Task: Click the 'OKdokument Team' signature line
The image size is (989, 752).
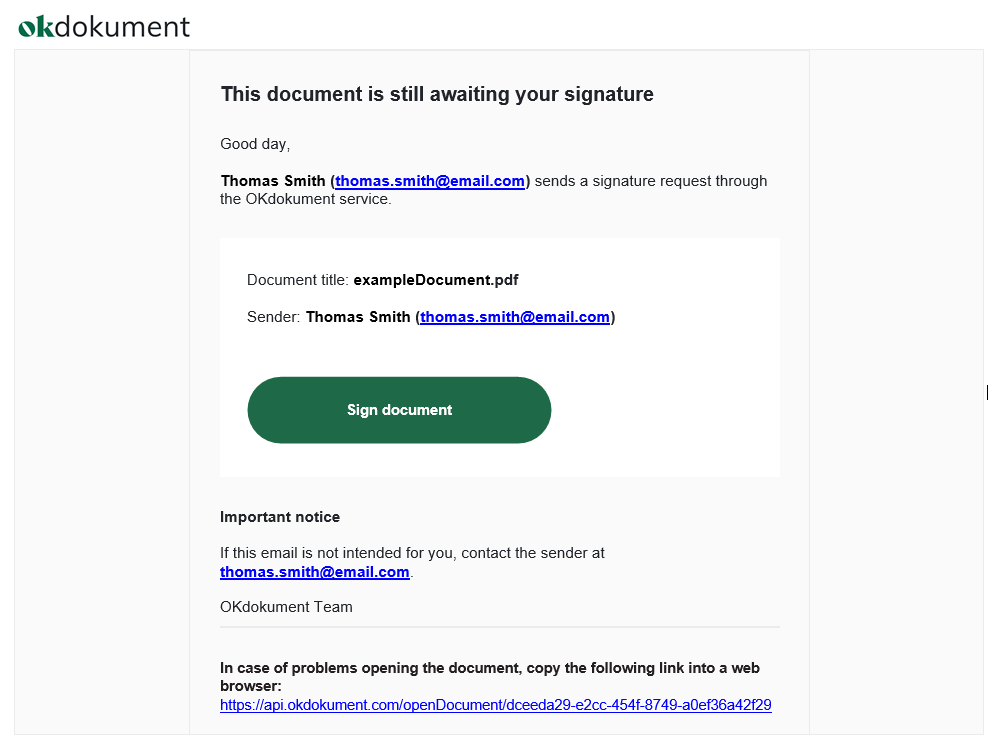Action: pos(286,607)
